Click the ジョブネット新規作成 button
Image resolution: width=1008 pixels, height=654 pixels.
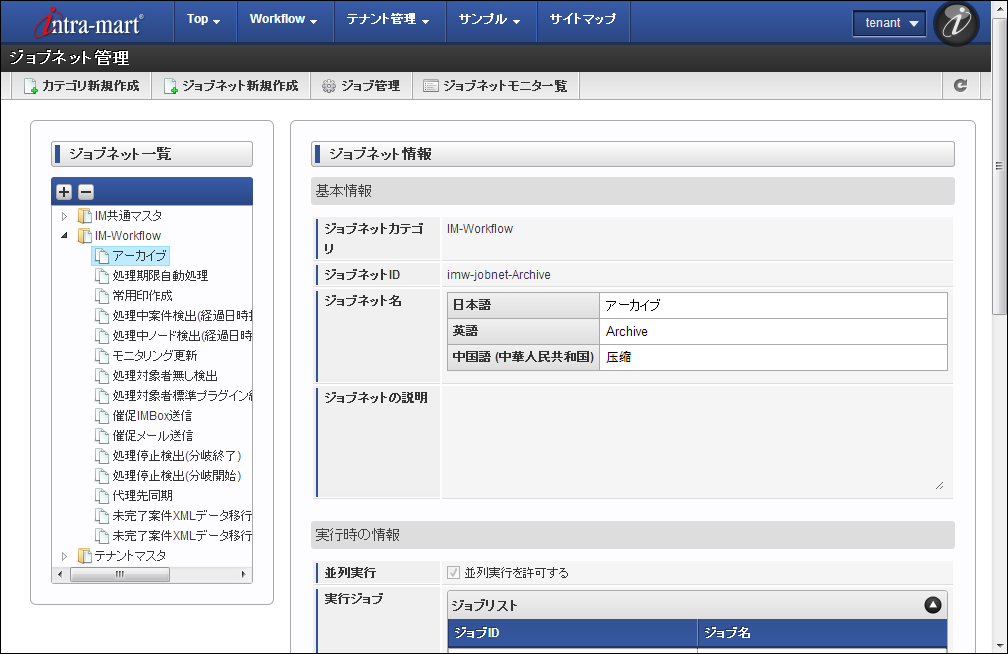231,86
